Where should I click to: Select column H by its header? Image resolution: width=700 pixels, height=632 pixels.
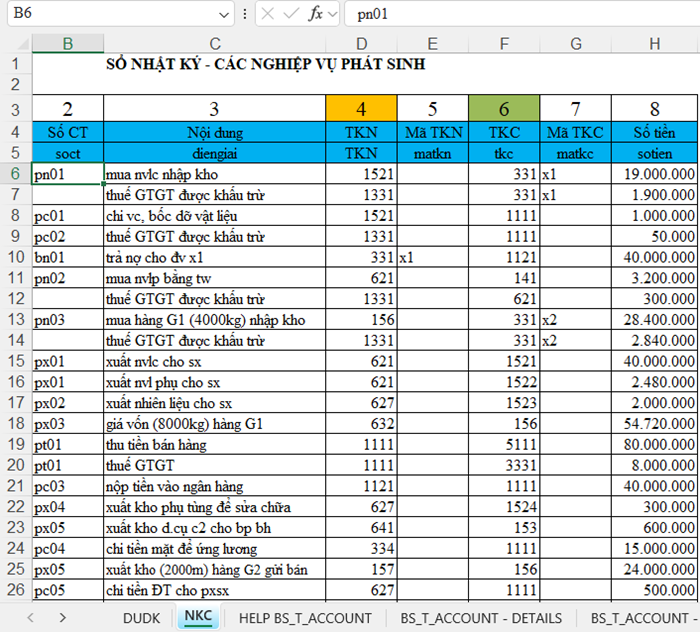click(654, 43)
